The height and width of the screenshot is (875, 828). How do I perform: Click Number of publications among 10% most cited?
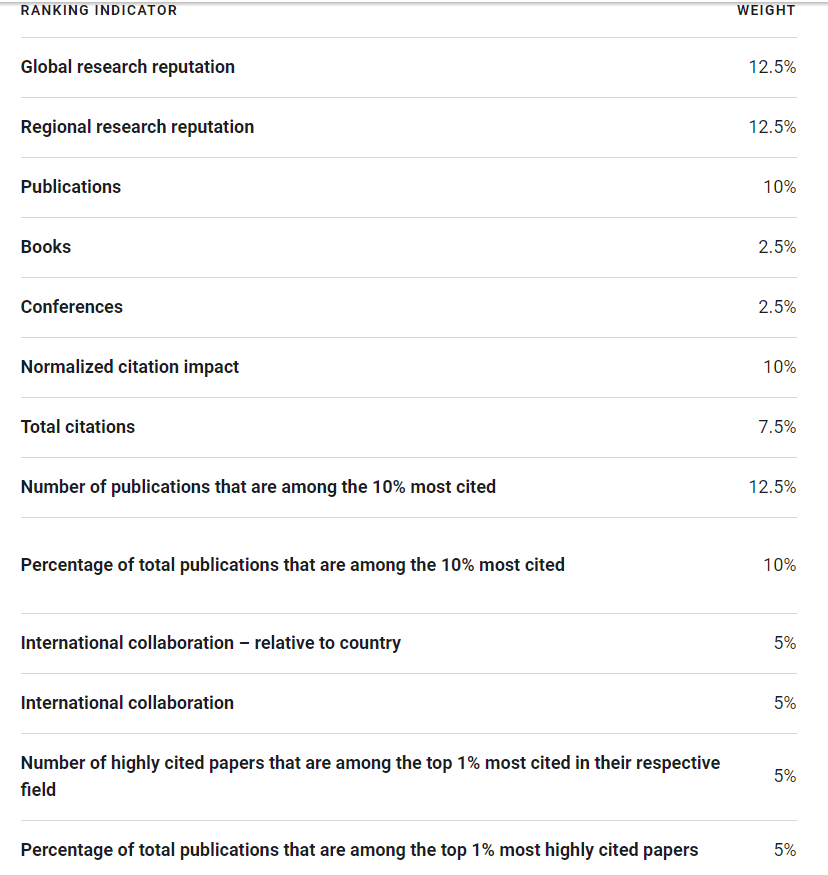258,487
